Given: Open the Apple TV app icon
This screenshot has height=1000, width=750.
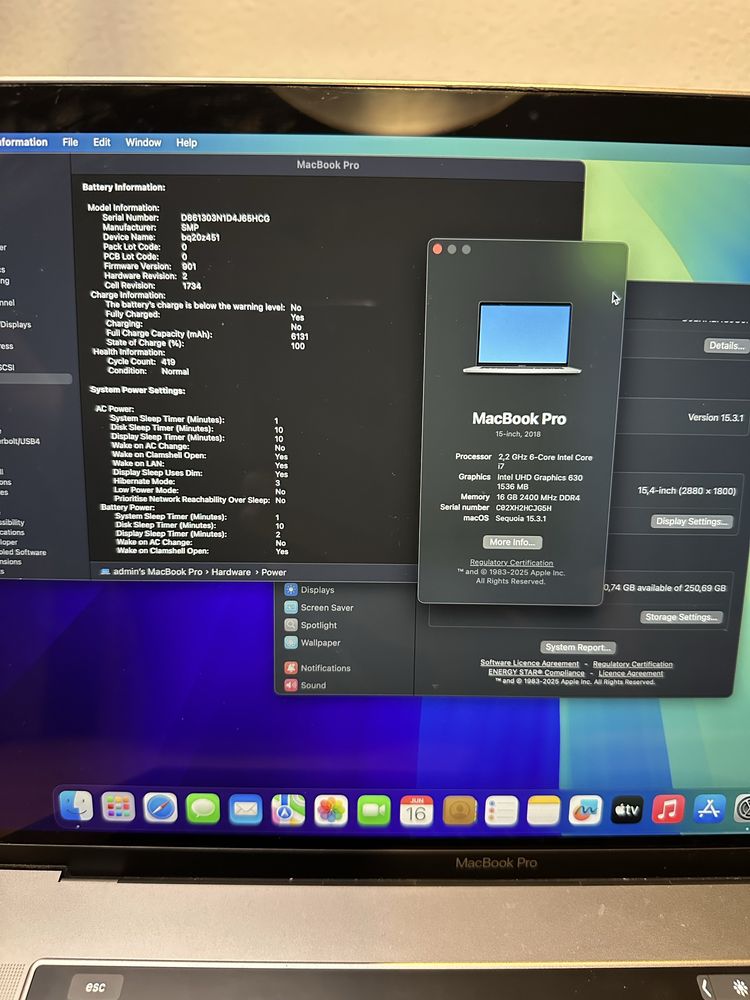Looking at the screenshot, I should (627, 809).
